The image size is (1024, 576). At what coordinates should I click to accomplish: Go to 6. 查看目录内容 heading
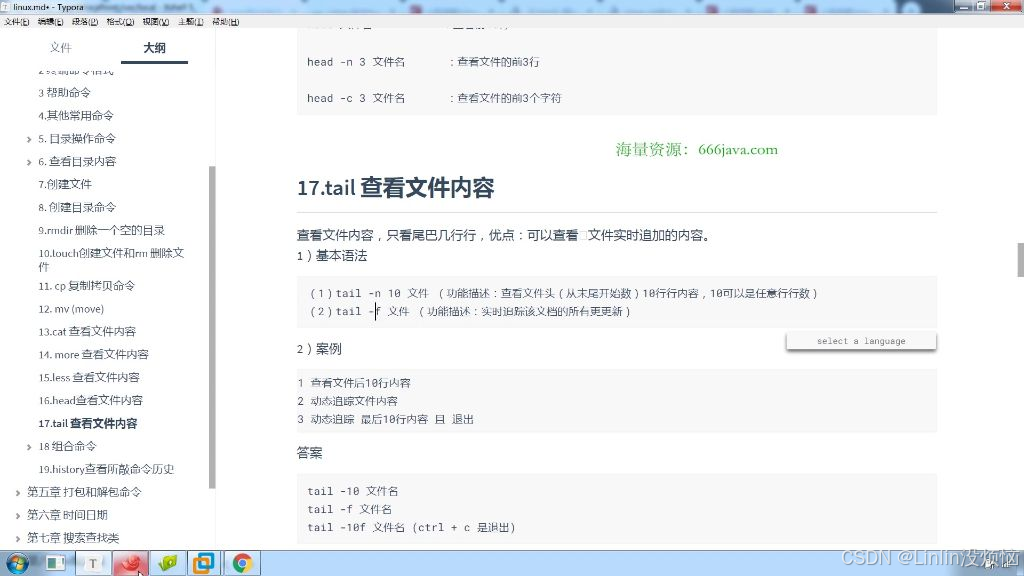77,161
